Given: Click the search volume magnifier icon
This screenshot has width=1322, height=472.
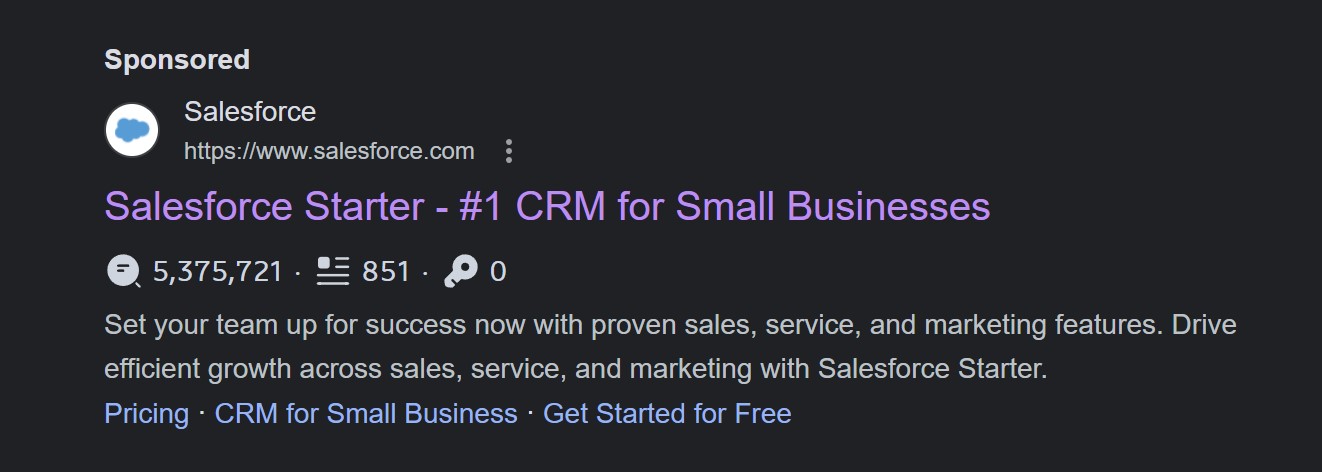Looking at the screenshot, I should [122, 271].
